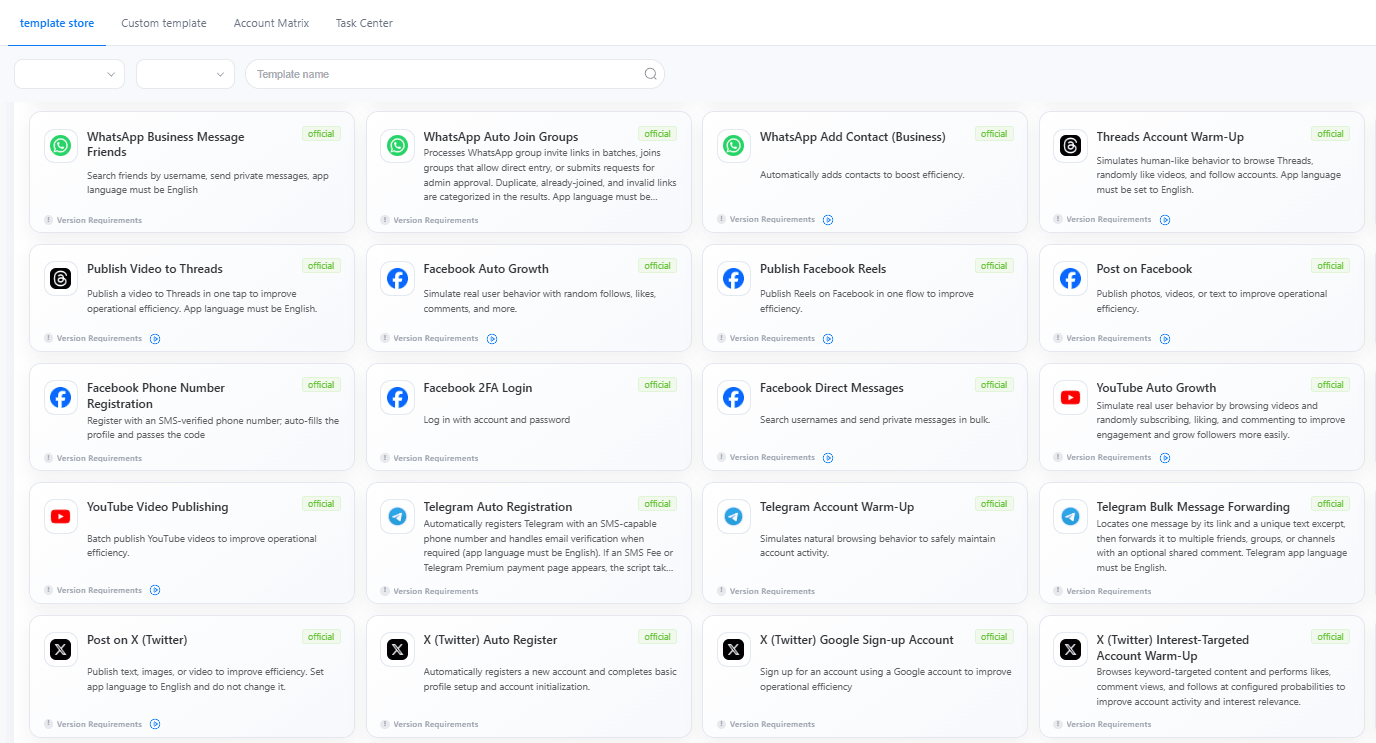This screenshot has width=1376, height=743.
Task: Play the demo video for Facebook Direct Messages
Action: (828, 458)
